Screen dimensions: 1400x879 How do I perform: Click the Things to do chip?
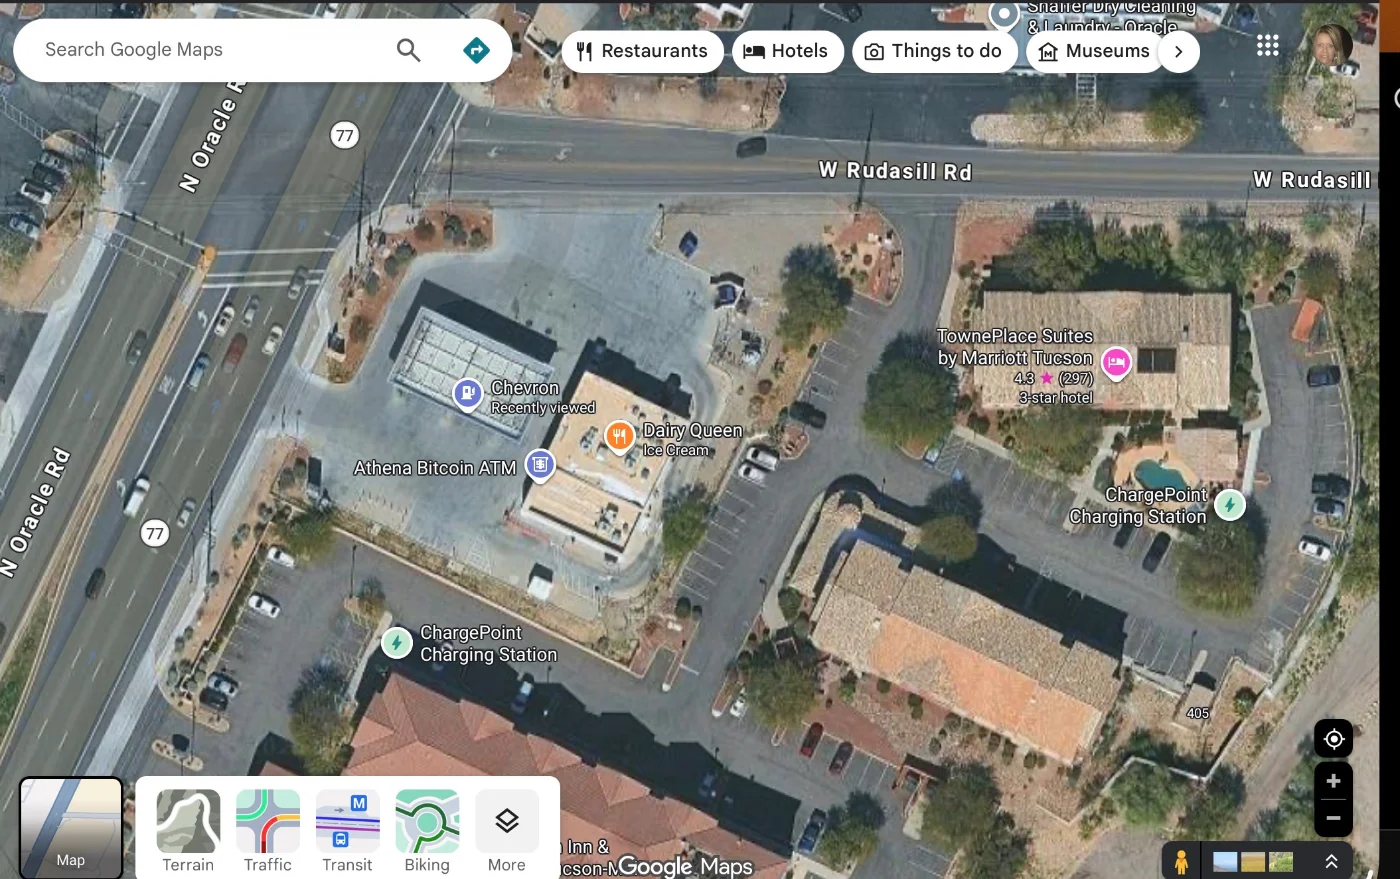(x=934, y=51)
